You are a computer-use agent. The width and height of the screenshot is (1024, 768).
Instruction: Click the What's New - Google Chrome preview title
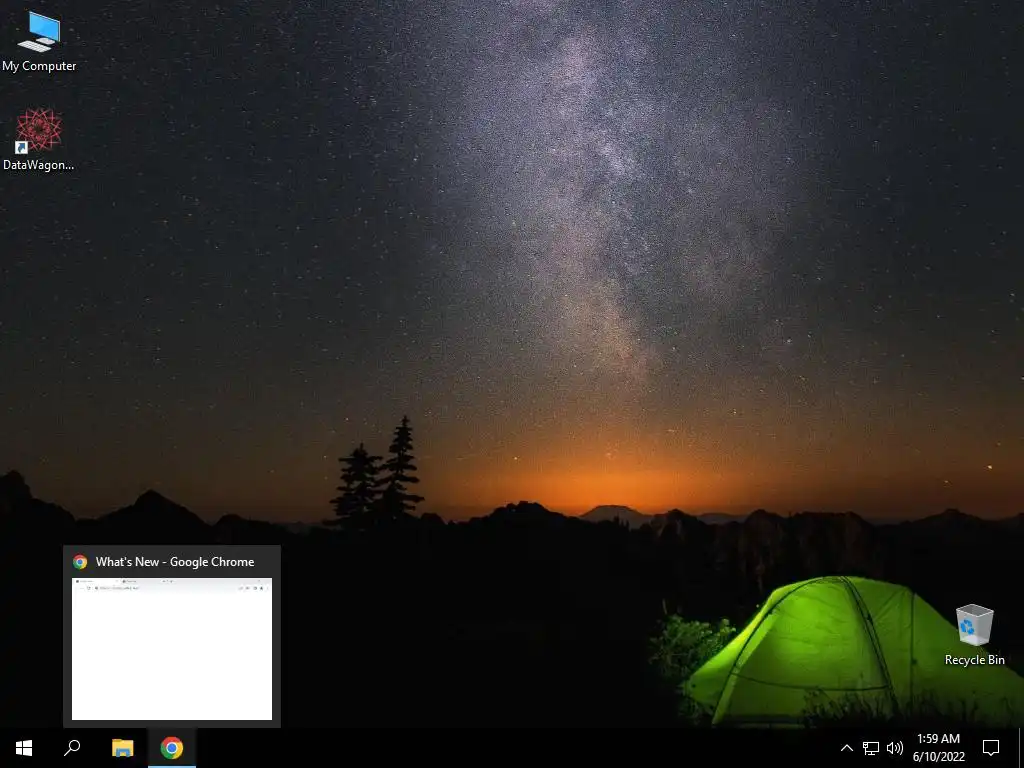(175, 562)
